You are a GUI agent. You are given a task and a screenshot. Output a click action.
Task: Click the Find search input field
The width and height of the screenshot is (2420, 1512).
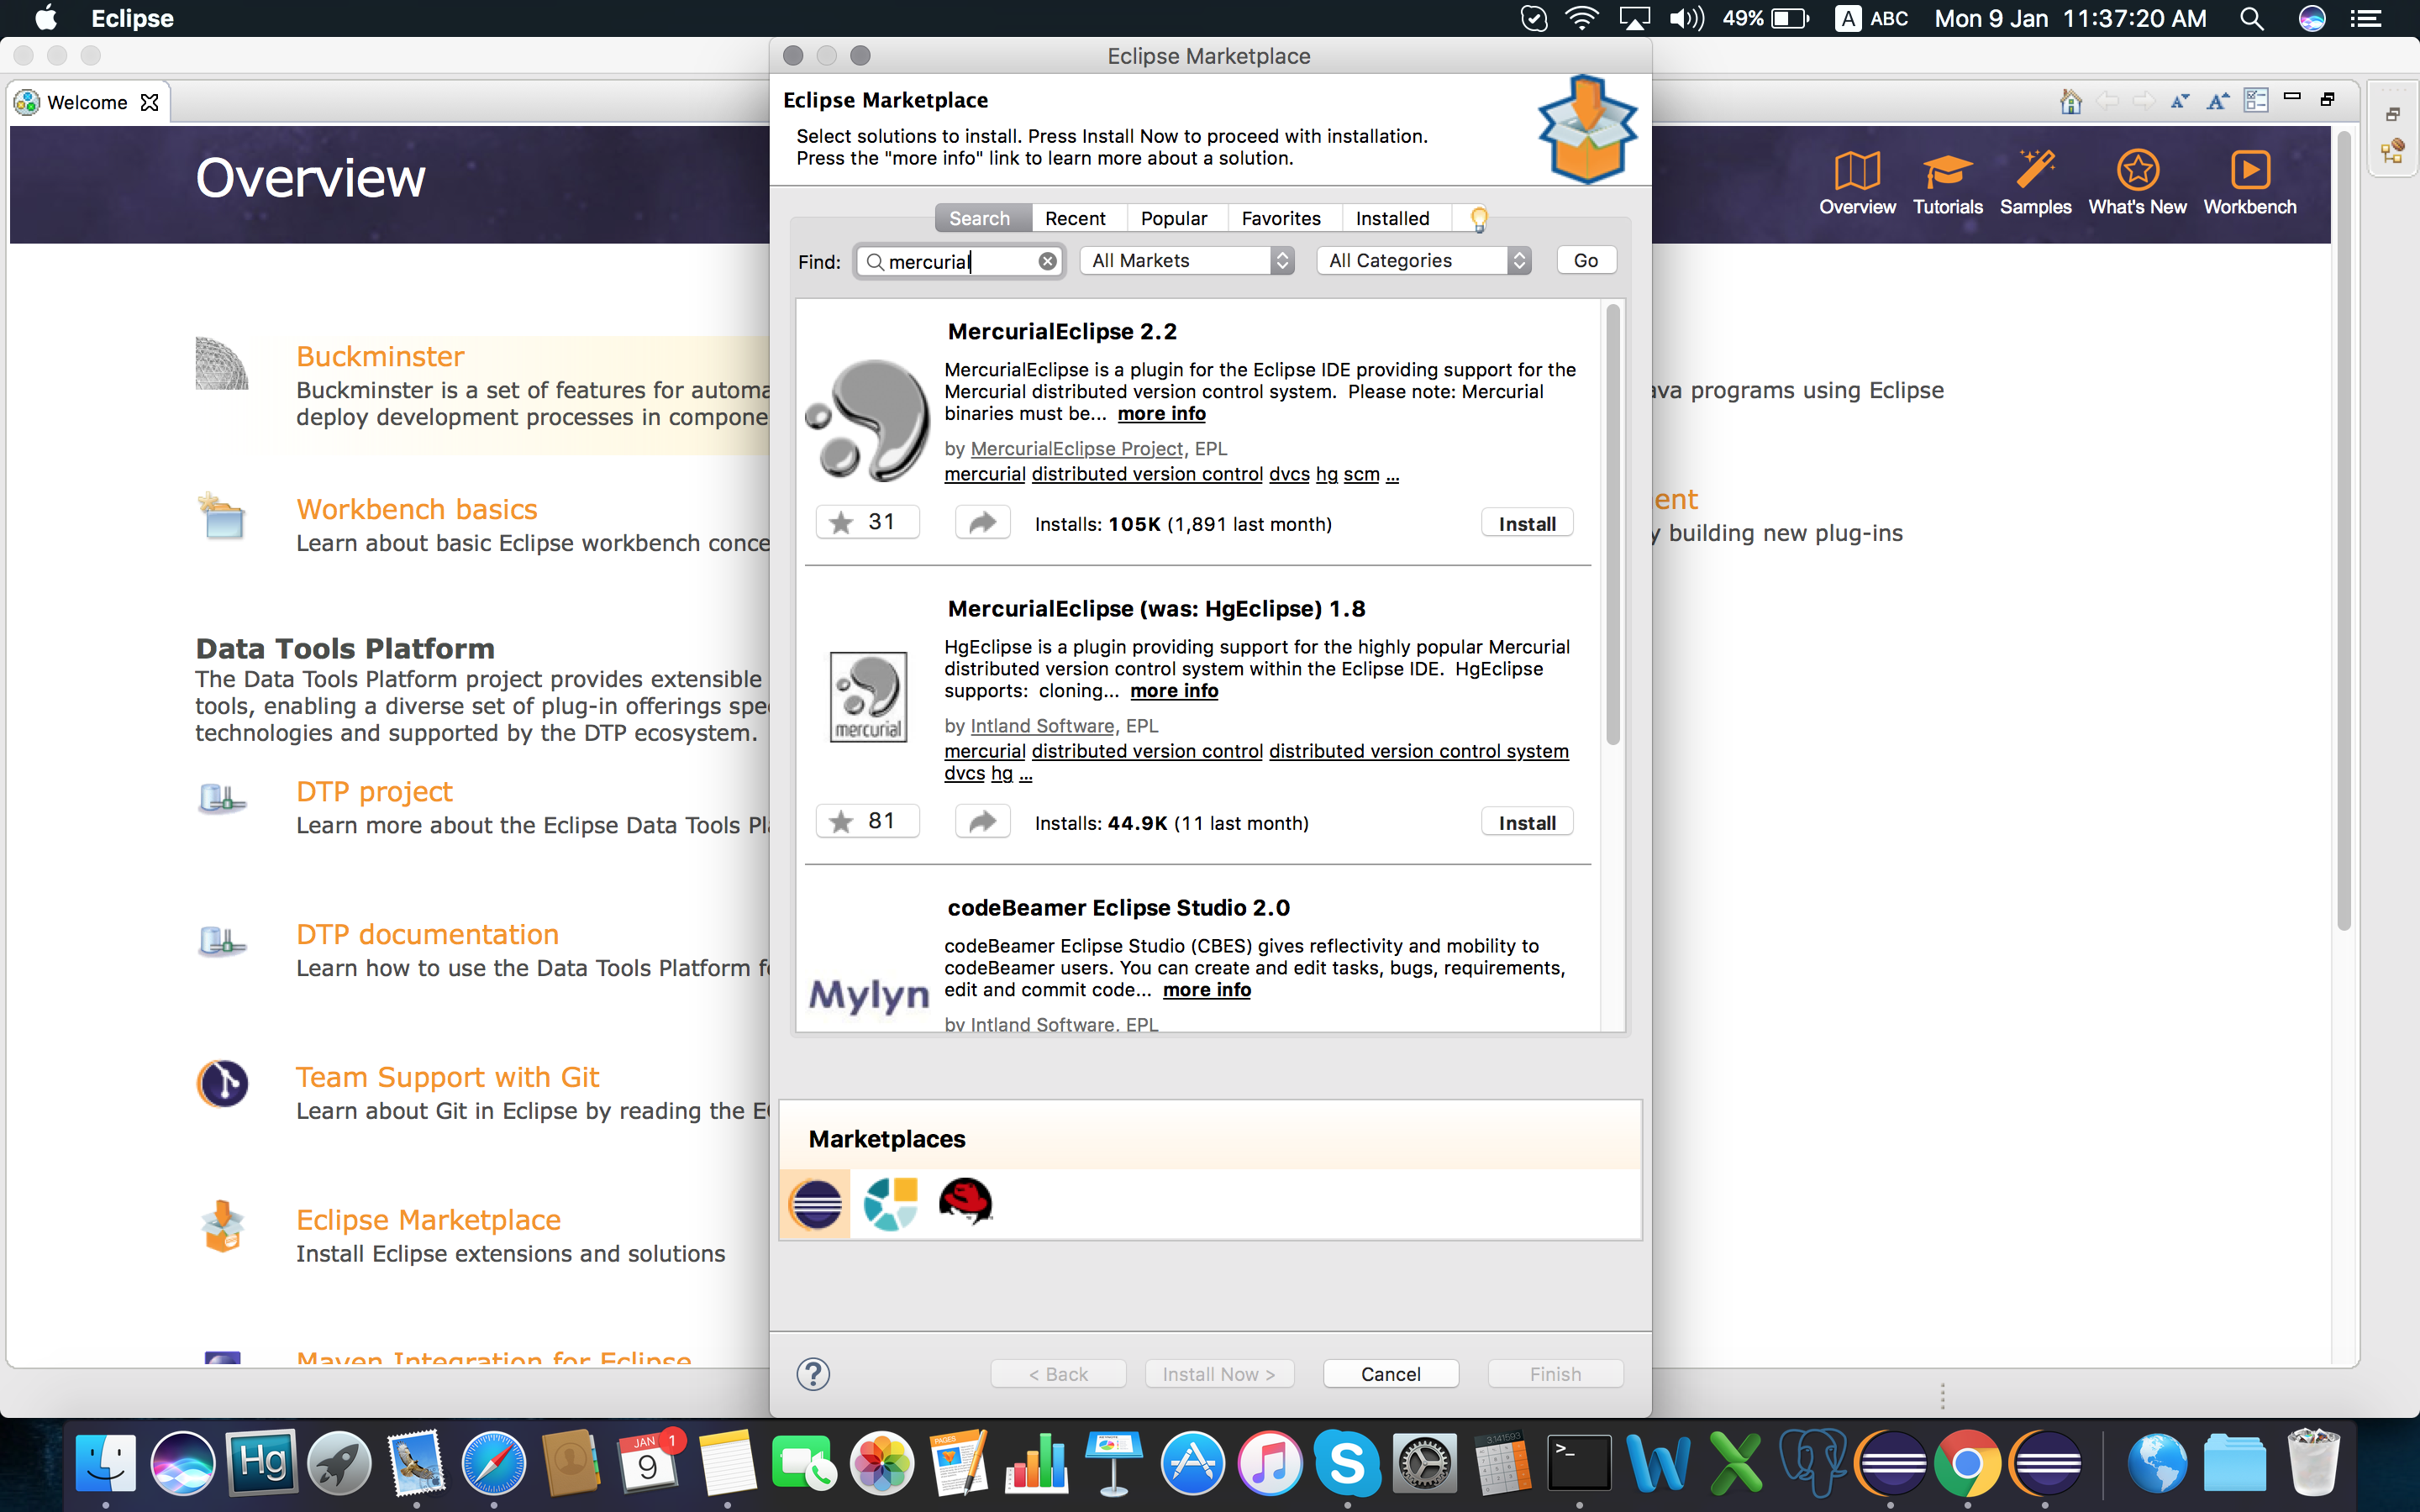point(958,261)
